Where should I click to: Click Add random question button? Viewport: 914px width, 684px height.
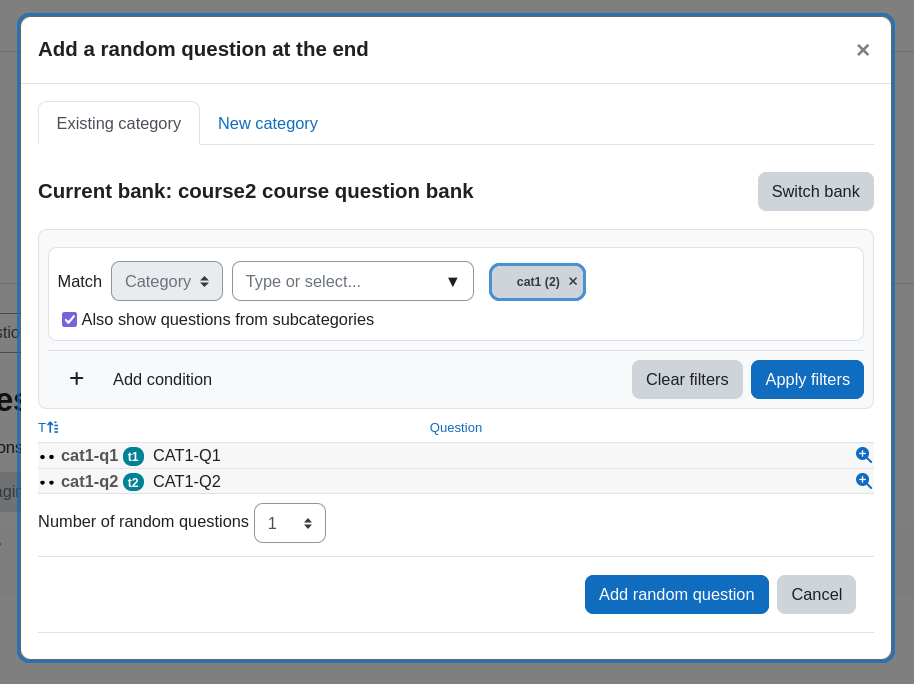(677, 594)
